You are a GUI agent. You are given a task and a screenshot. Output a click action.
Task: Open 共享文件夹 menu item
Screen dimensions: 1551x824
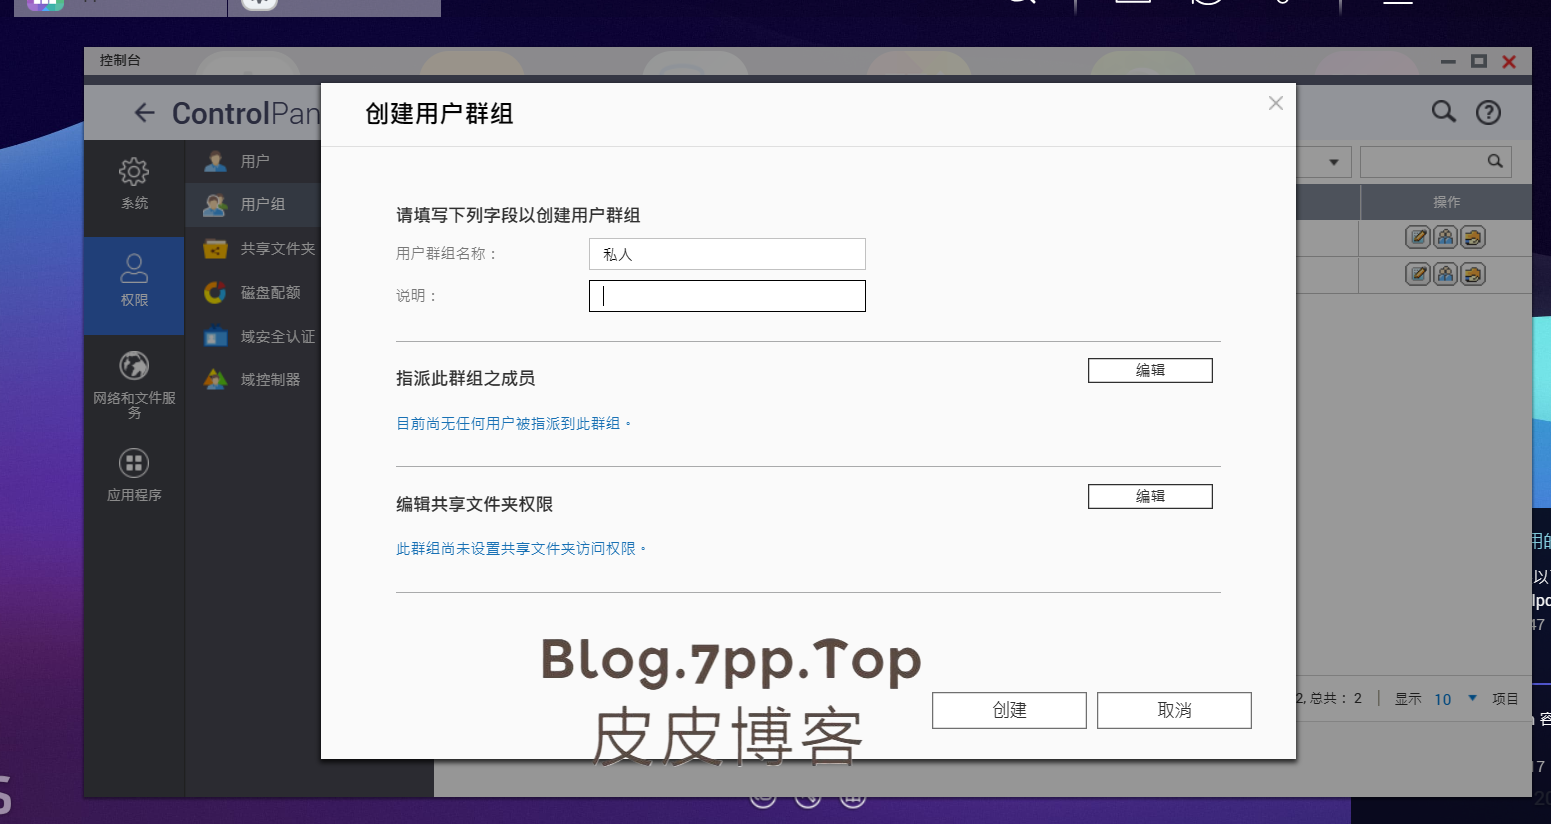tap(254, 248)
